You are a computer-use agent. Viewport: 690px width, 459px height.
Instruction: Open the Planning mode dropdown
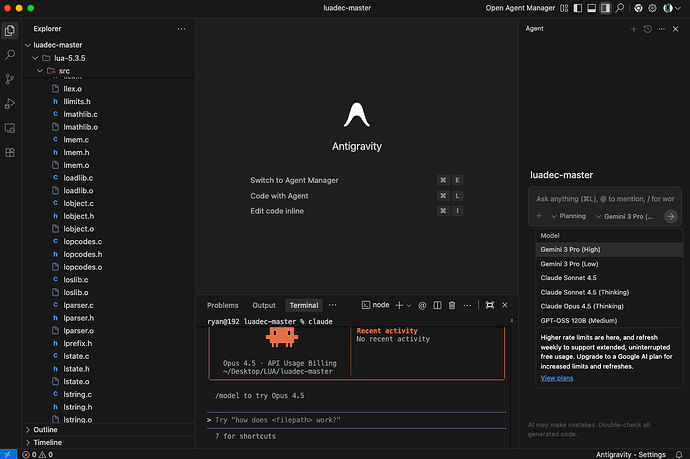click(x=569, y=216)
